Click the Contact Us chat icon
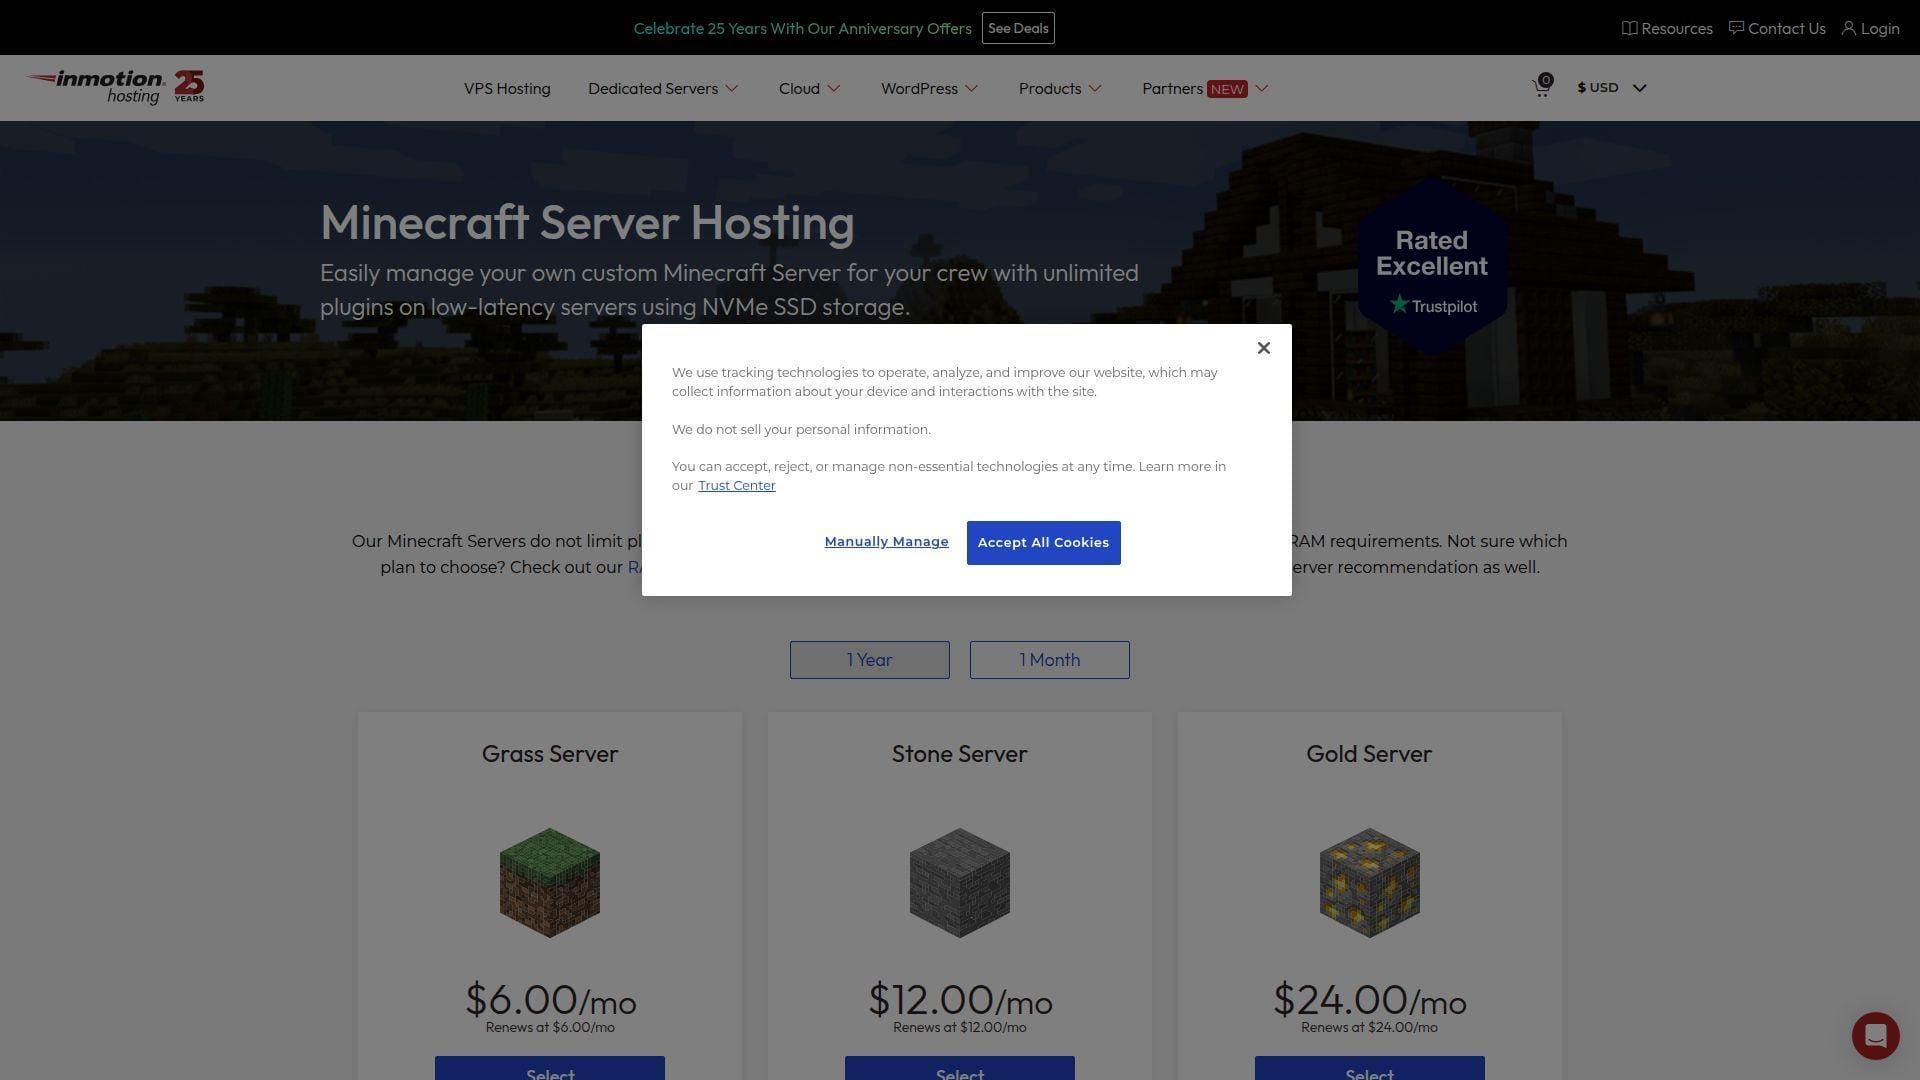1920x1080 pixels. click(1736, 28)
